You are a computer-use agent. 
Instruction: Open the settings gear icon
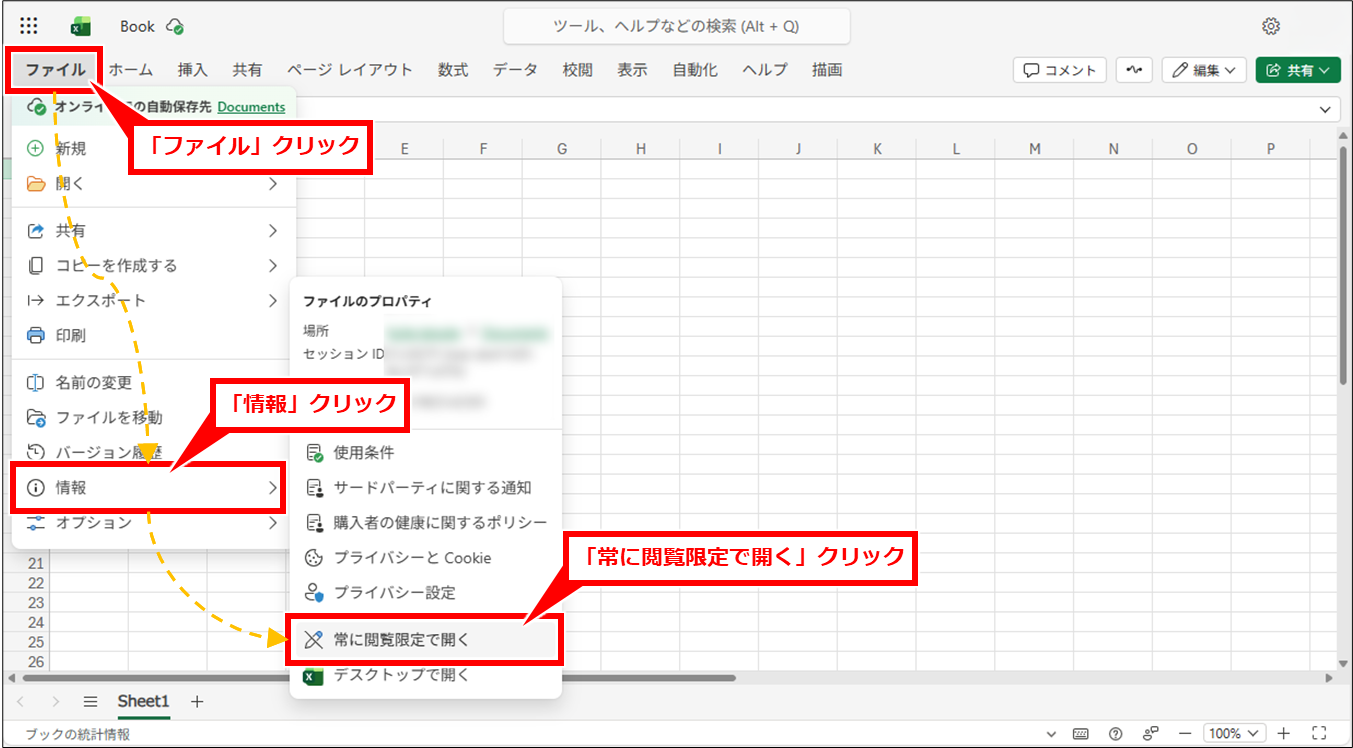point(1271,27)
